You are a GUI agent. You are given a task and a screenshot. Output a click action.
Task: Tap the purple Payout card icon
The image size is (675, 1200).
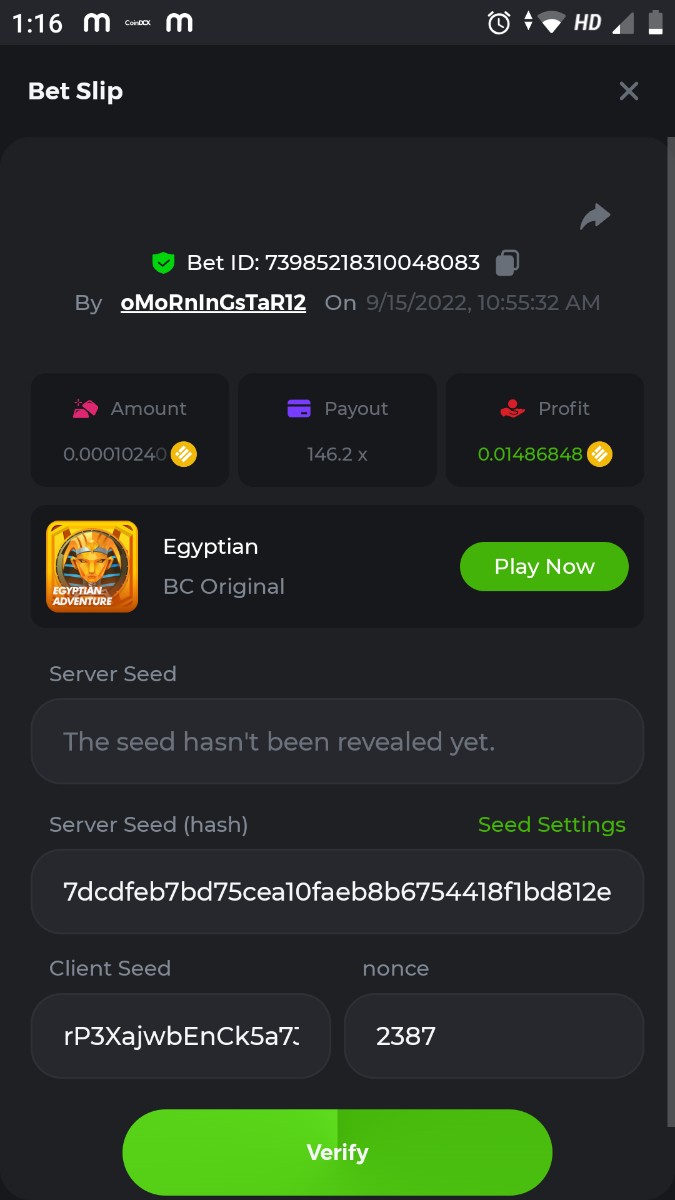[299, 408]
